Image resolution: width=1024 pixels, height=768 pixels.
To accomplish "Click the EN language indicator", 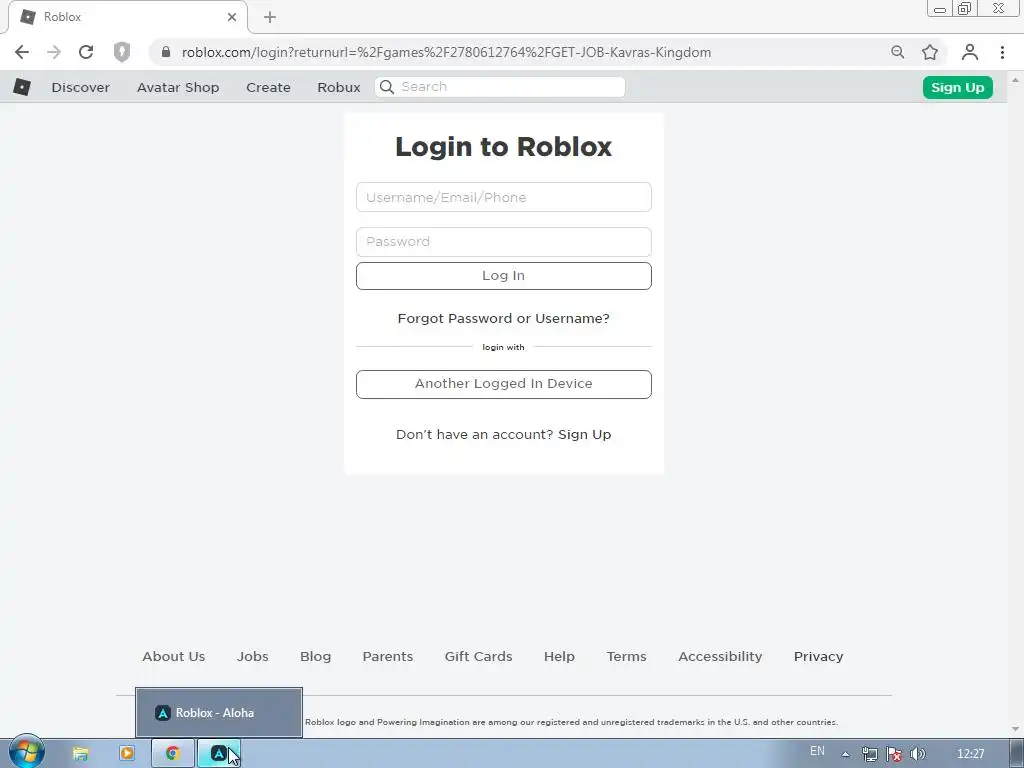I will coord(818,751).
